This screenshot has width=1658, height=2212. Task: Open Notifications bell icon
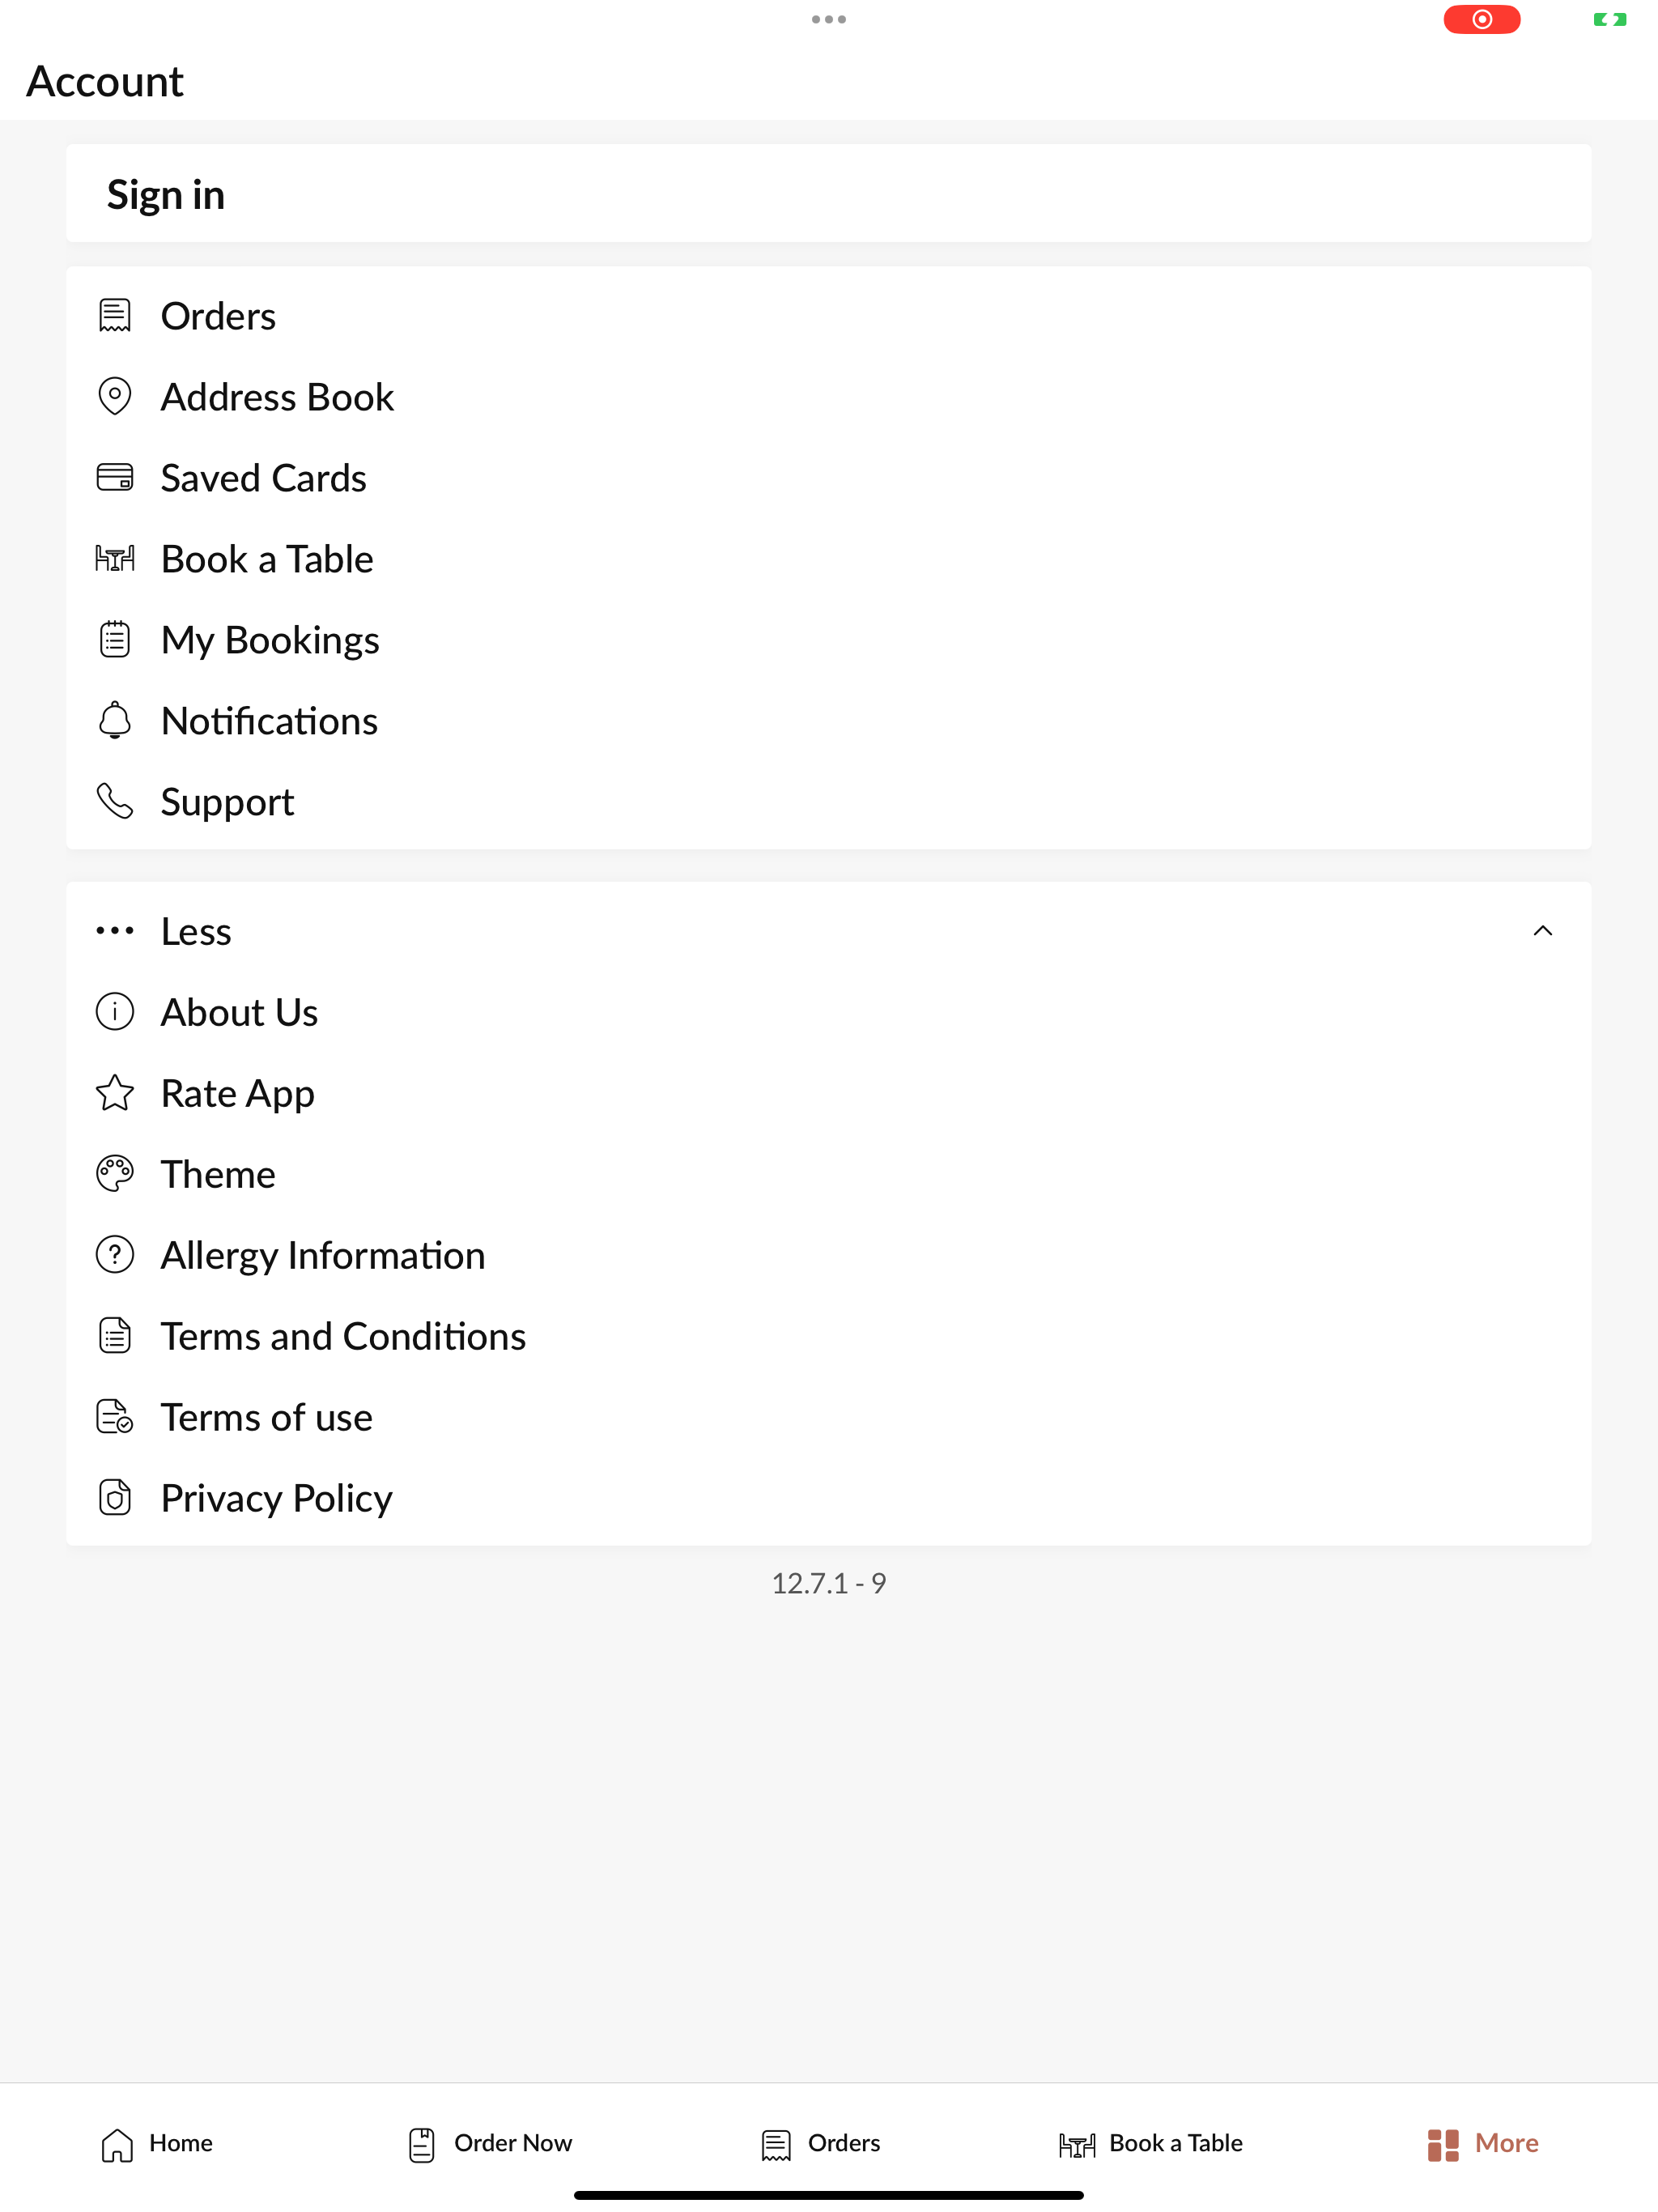[115, 720]
